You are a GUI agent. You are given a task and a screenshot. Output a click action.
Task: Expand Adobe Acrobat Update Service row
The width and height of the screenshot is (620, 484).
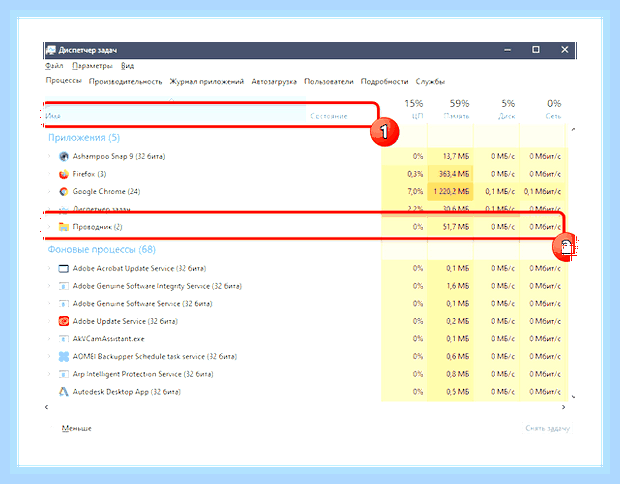[x=49, y=268]
